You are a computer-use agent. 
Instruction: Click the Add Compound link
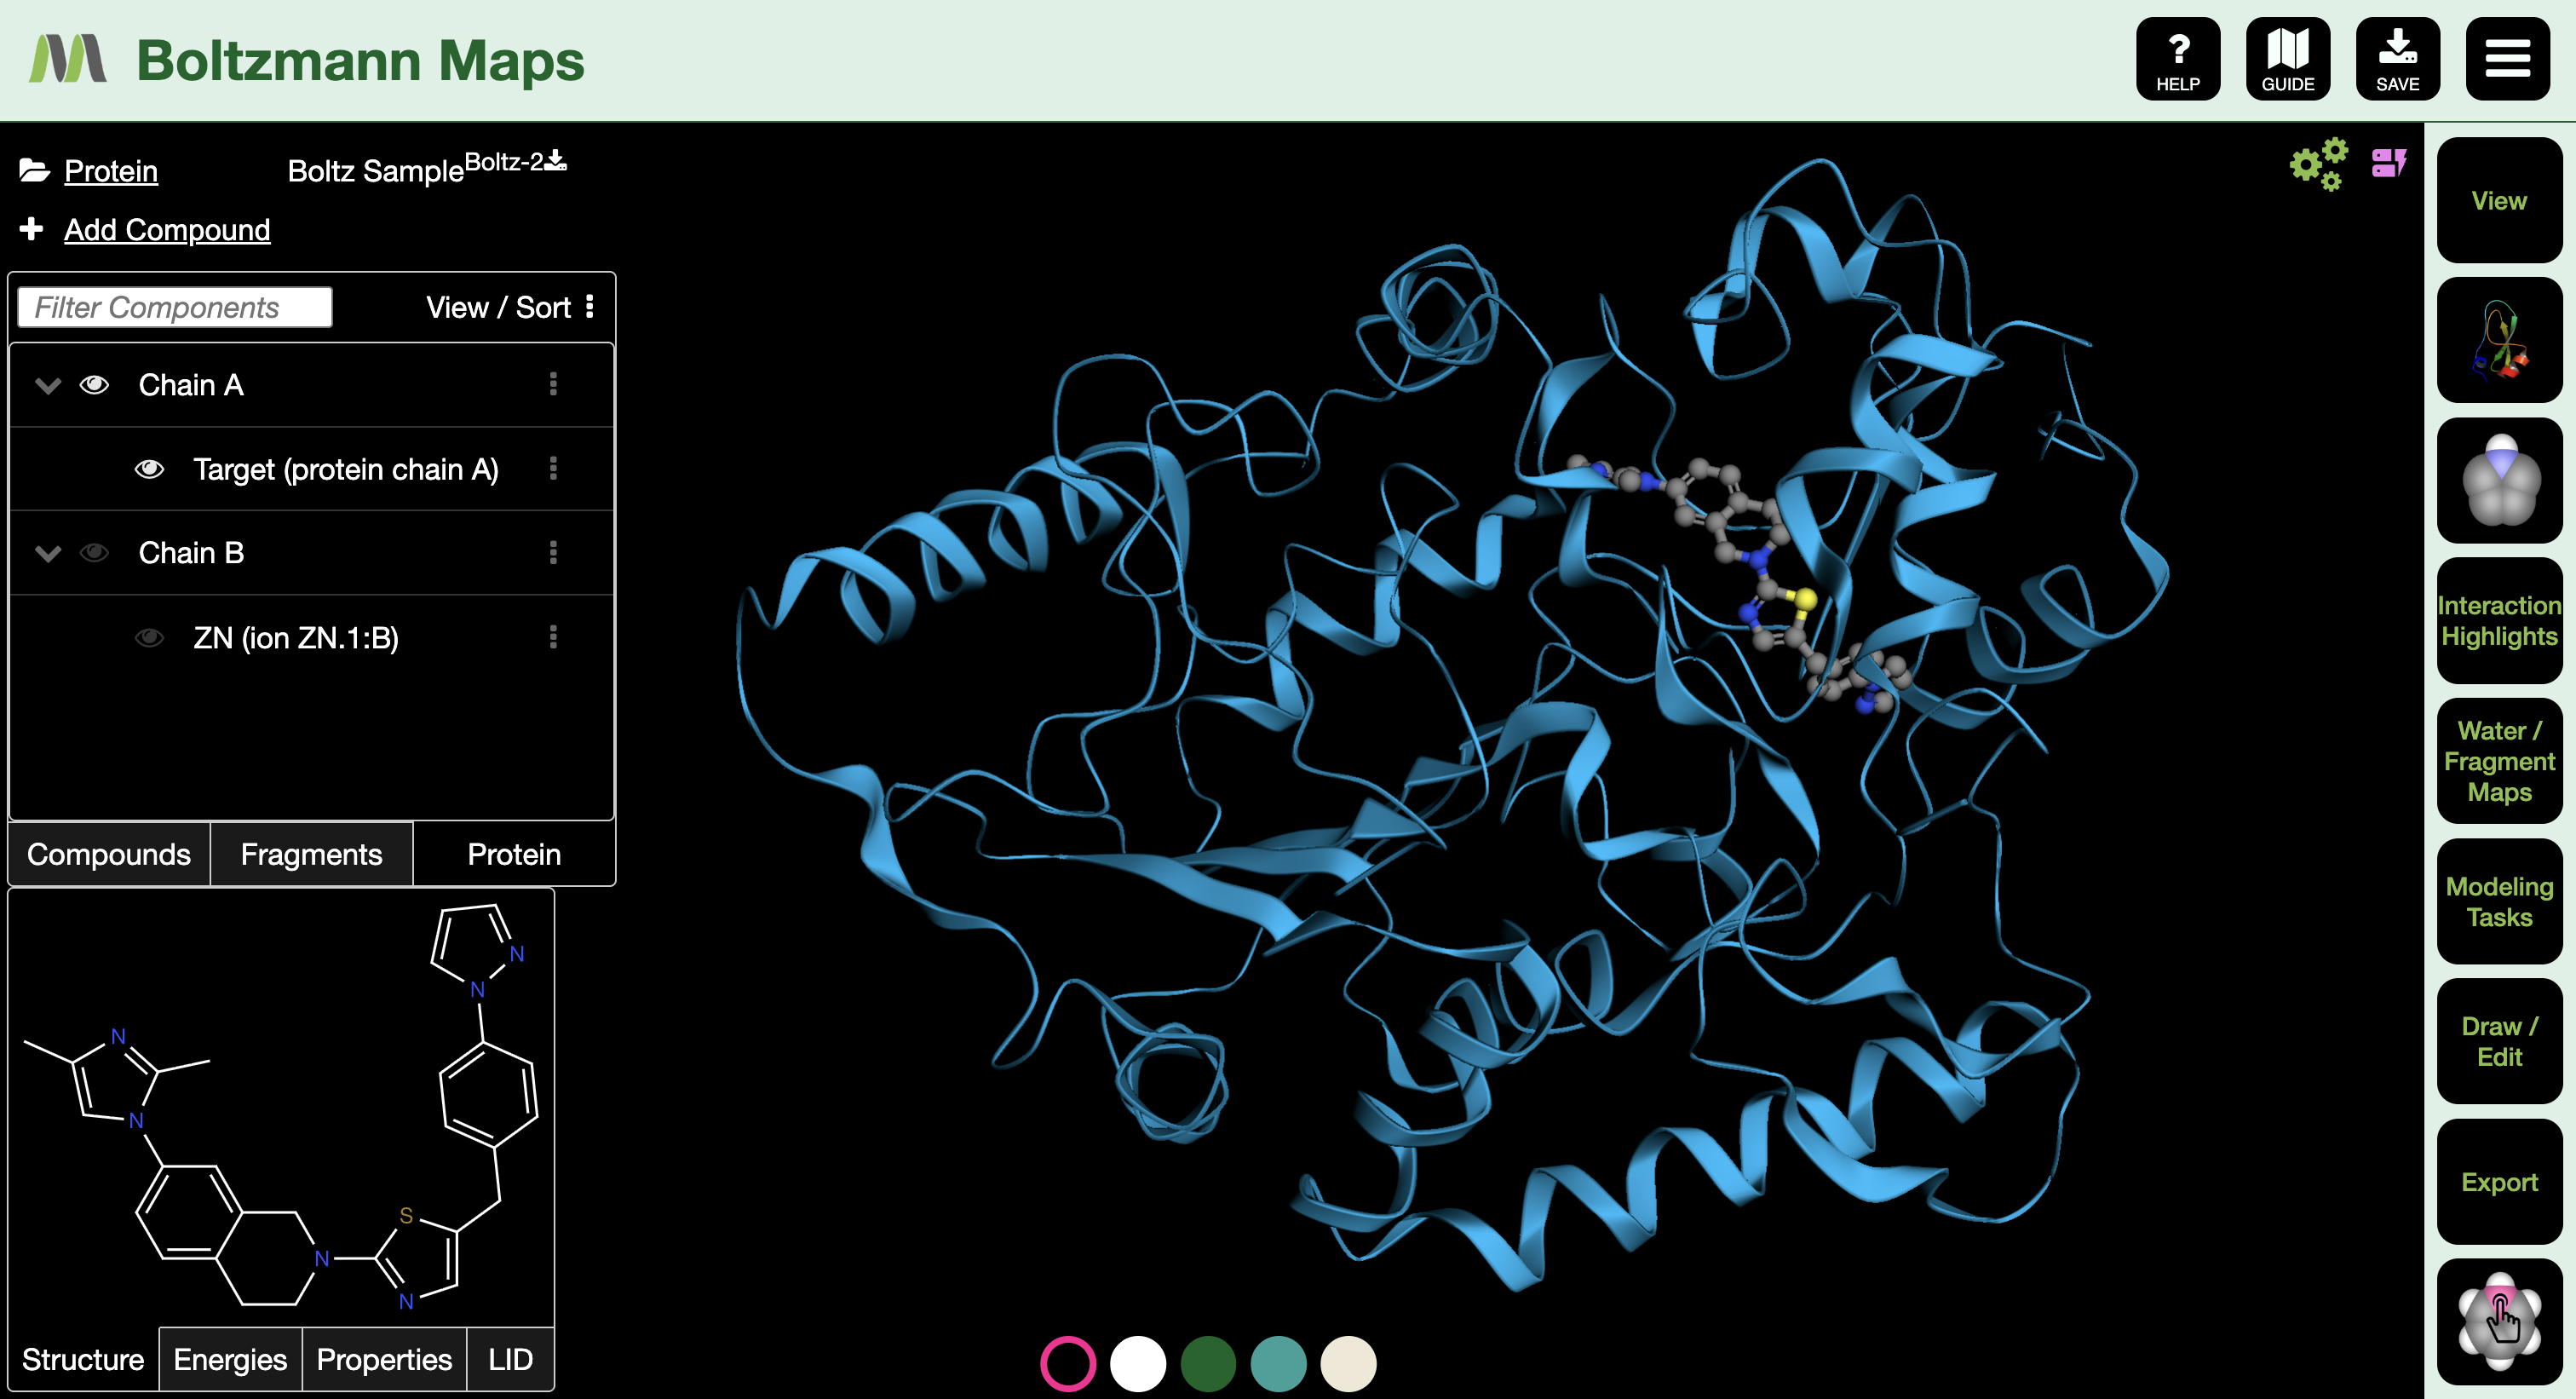[167, 230]
